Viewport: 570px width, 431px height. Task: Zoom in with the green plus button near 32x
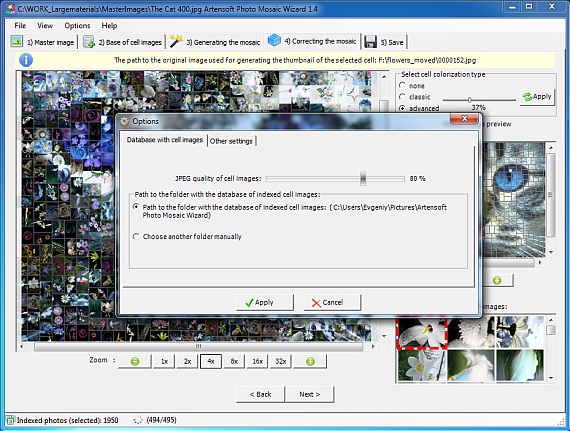pos(310,361)
